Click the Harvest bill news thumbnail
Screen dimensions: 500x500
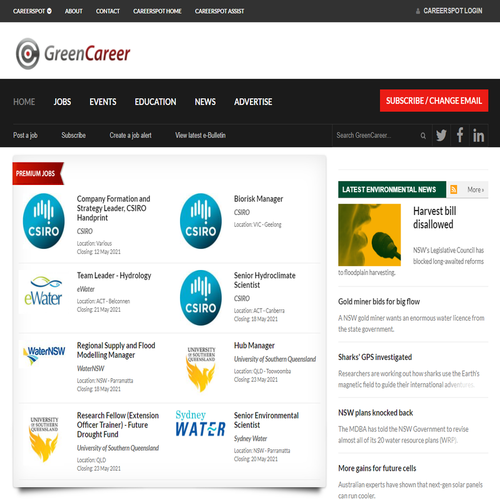tap(369, 235)
